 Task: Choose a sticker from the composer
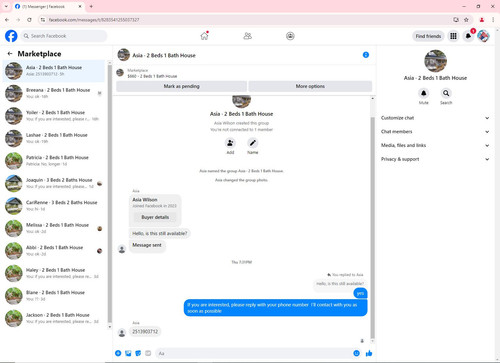coord(138,353)
